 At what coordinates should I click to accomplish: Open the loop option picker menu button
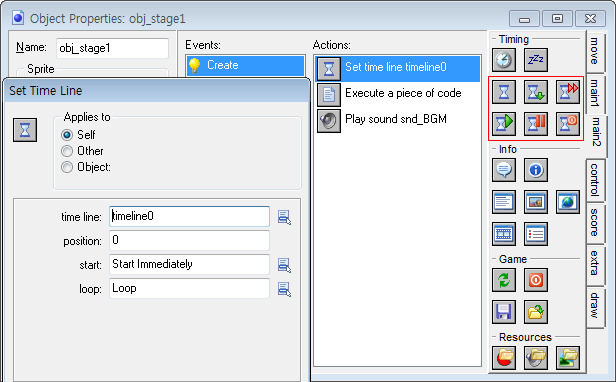pyautogui.click(x=284, y=289)
